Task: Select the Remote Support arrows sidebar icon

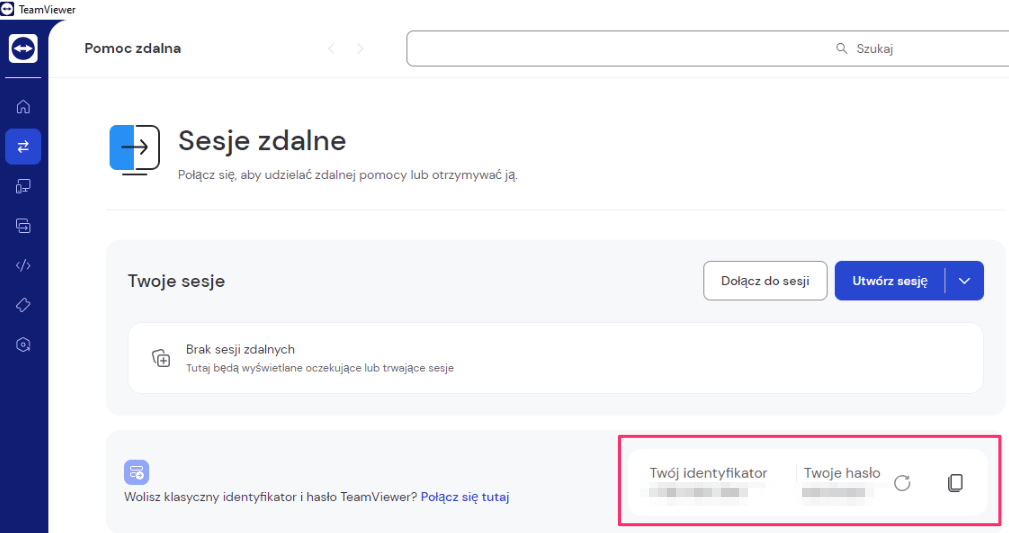Action: tap(23, 147)
